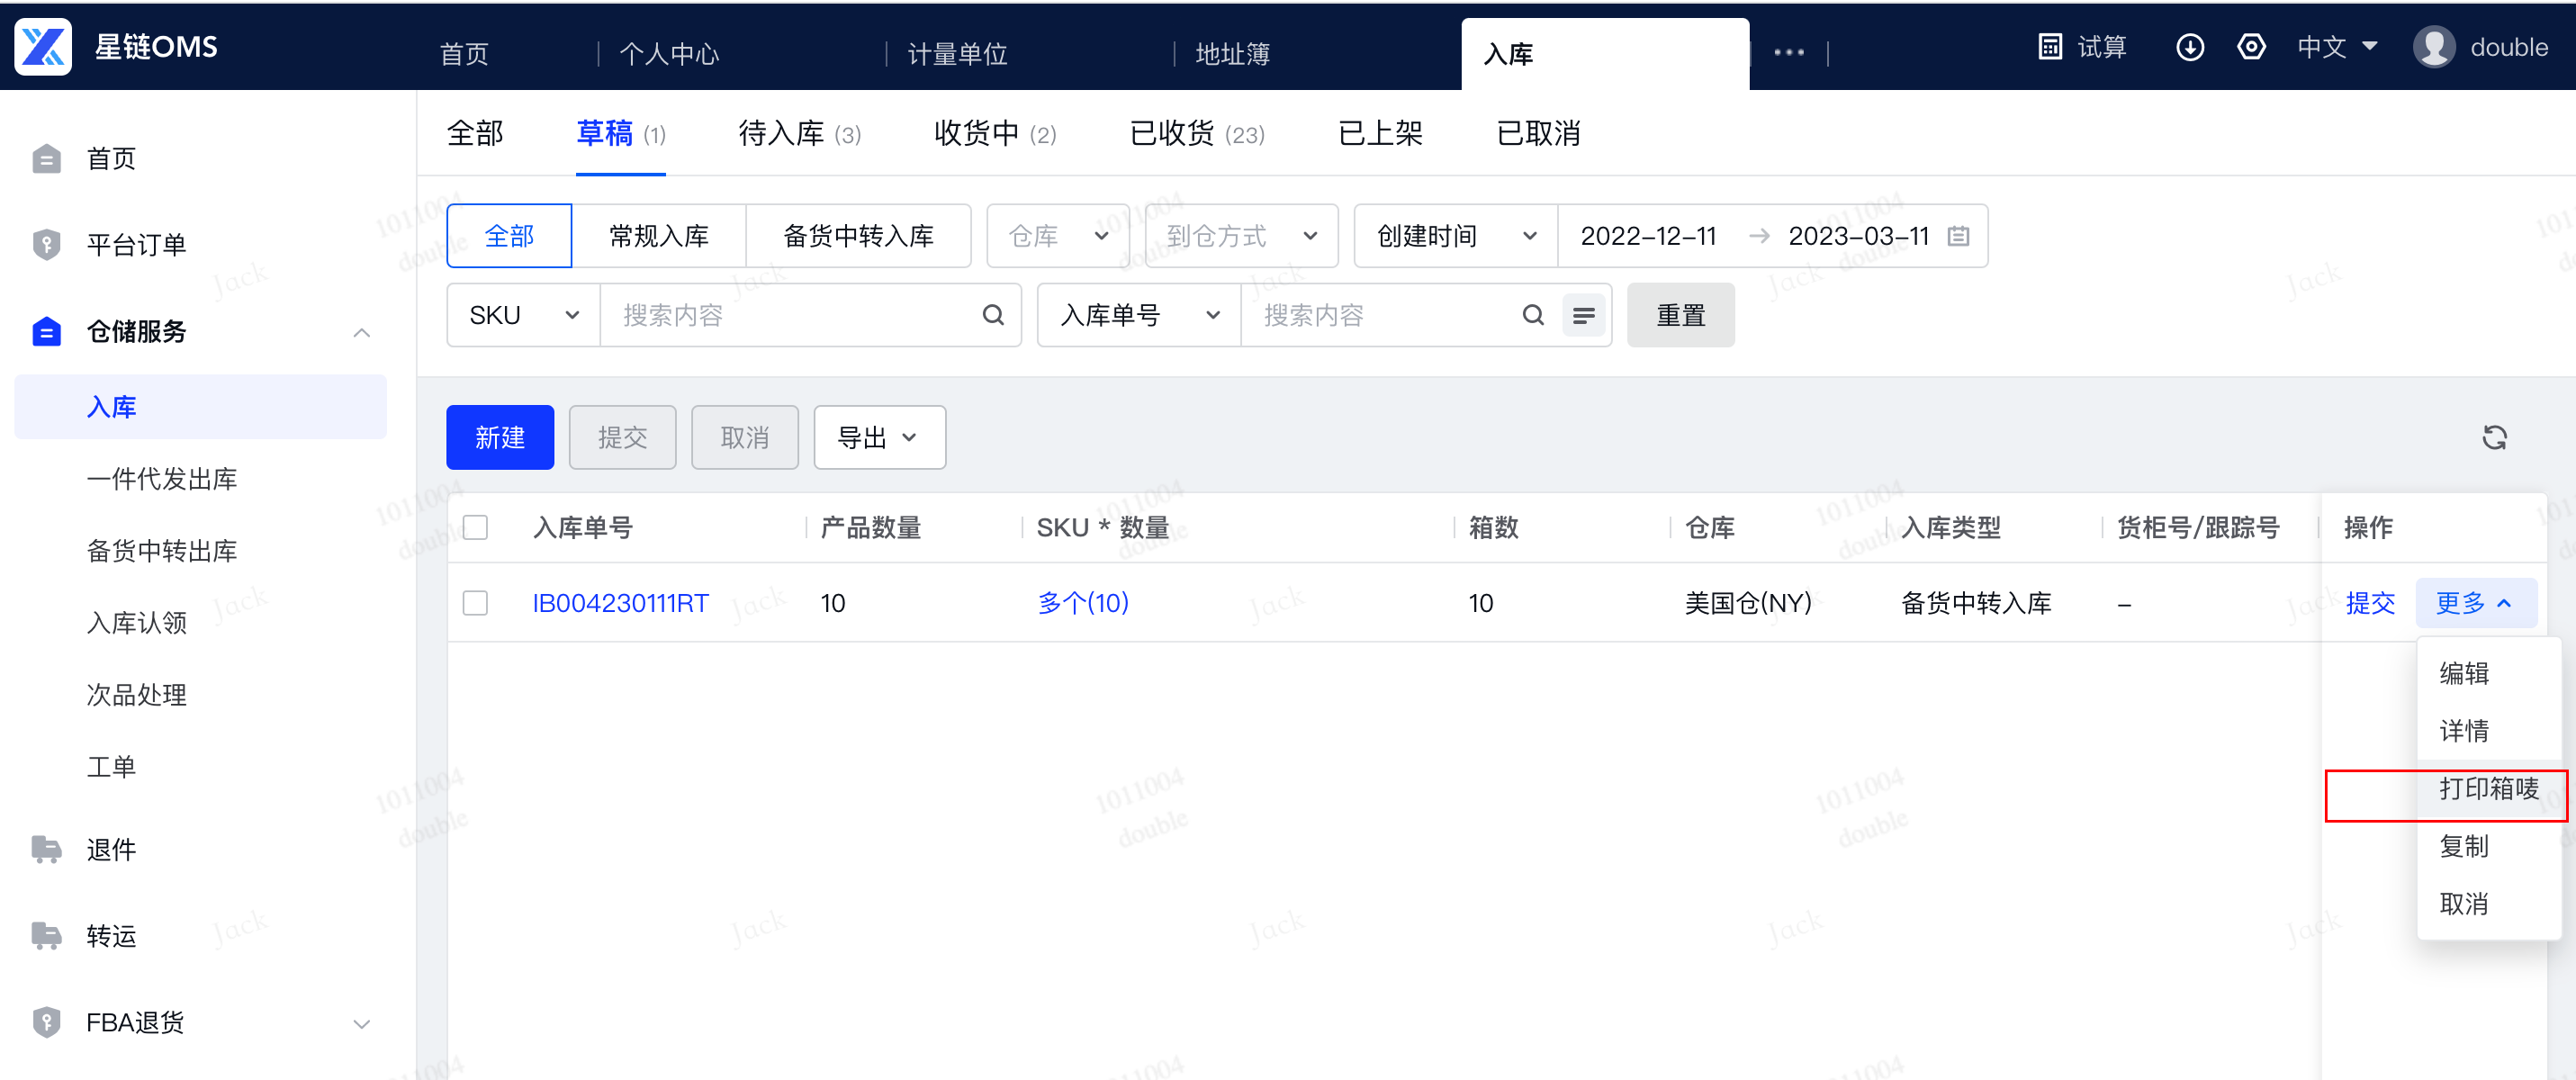Switch to the 已上架 status tab
2576x1080 pixels.
coord(1380,134)
